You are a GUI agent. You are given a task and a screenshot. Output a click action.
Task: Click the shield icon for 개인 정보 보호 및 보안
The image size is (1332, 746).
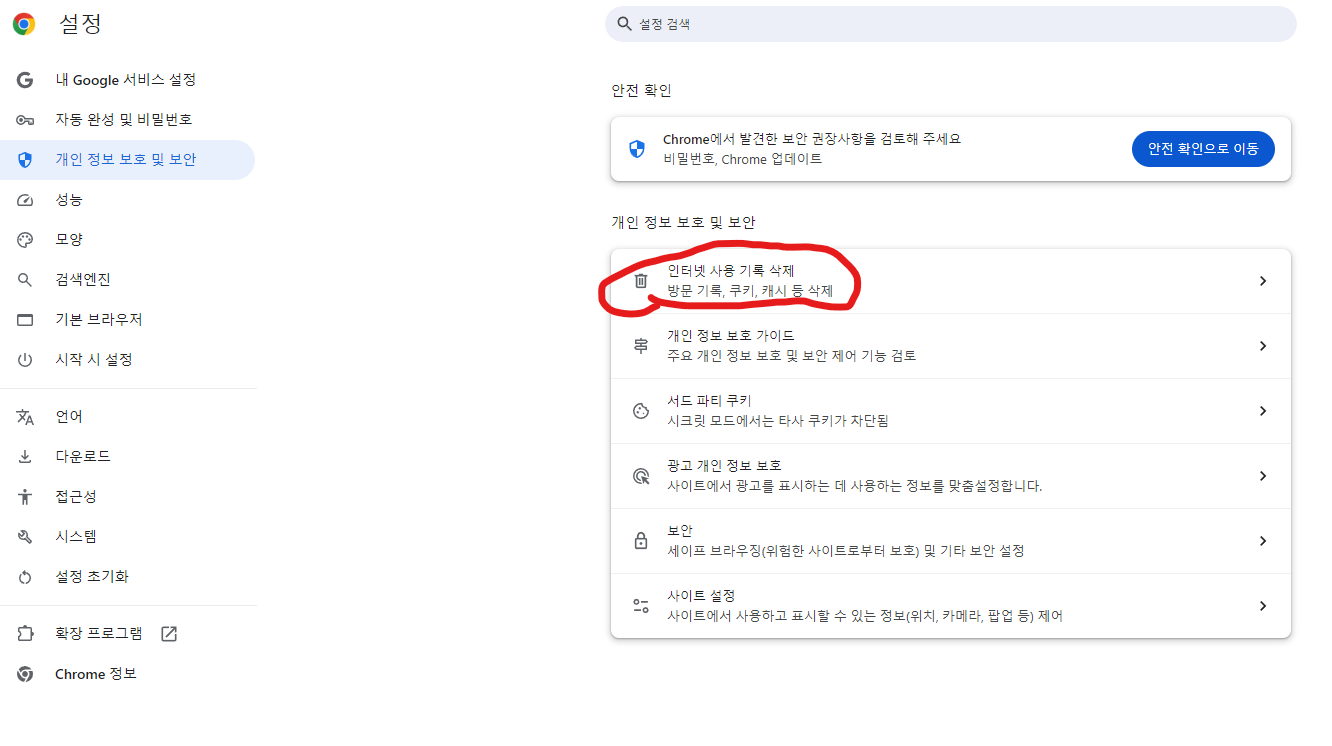pyautogui.click(x=25, y=160)
